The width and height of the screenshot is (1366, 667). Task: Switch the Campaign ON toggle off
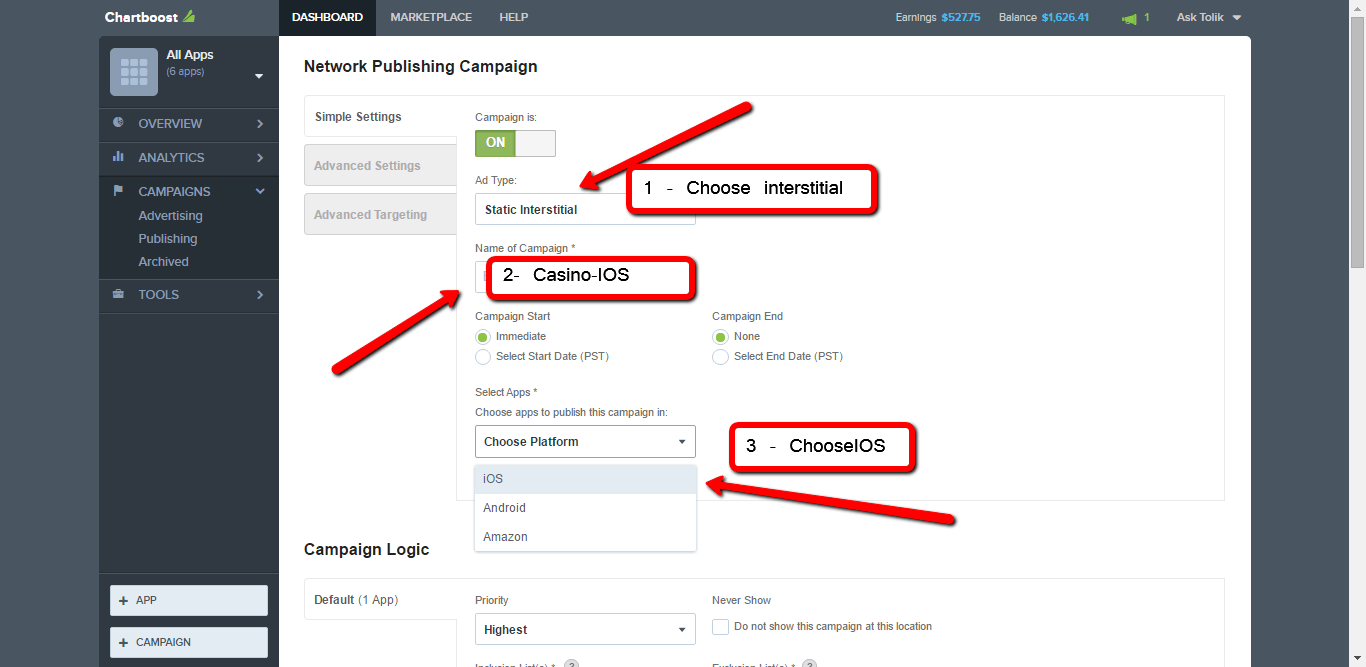[x=515, y=143]
